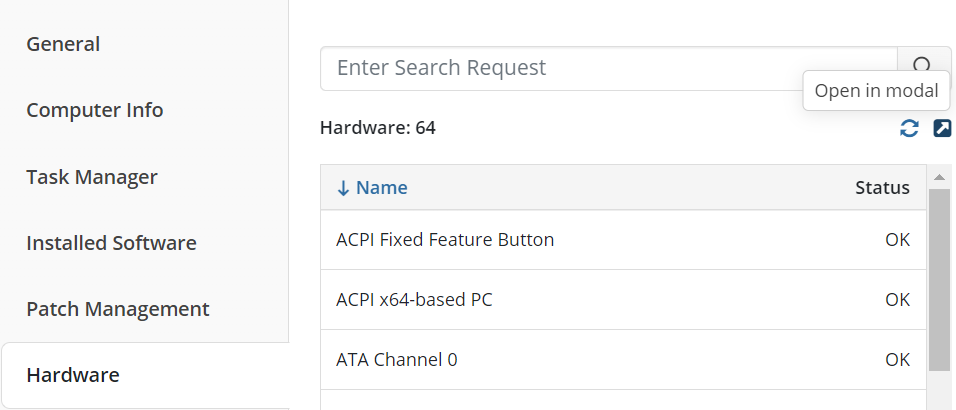Open the General tab
The width and height of the screenshot is (956, 410).
pos(63,44)
